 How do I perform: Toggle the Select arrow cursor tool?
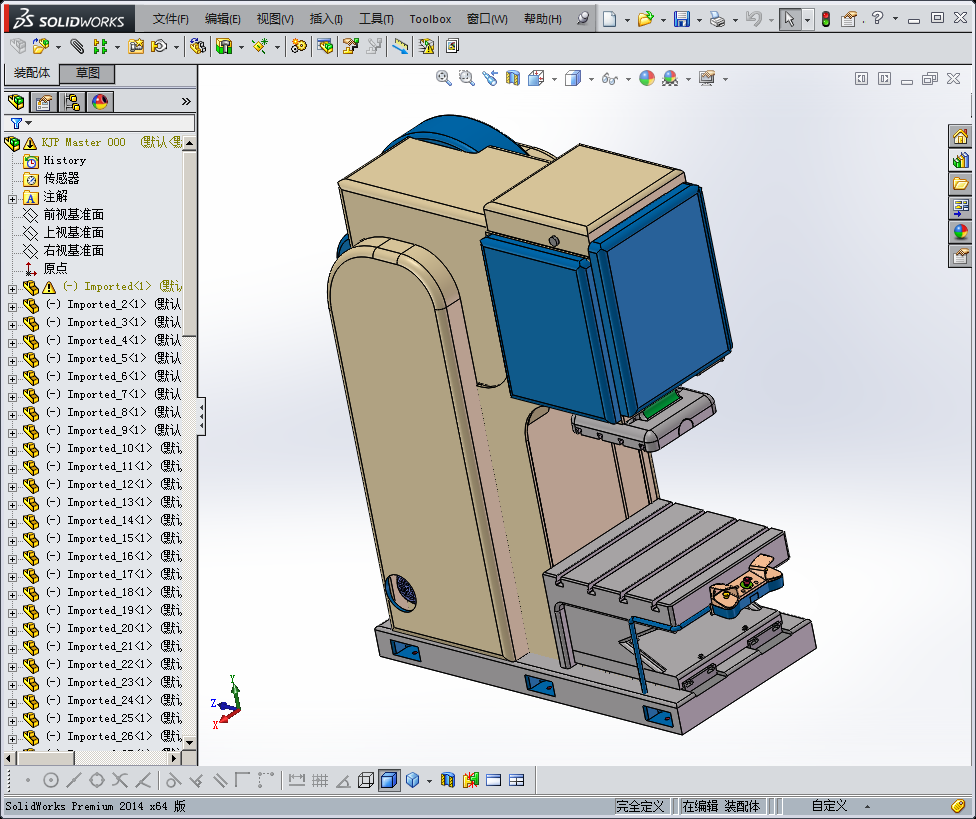coord(790,19)
